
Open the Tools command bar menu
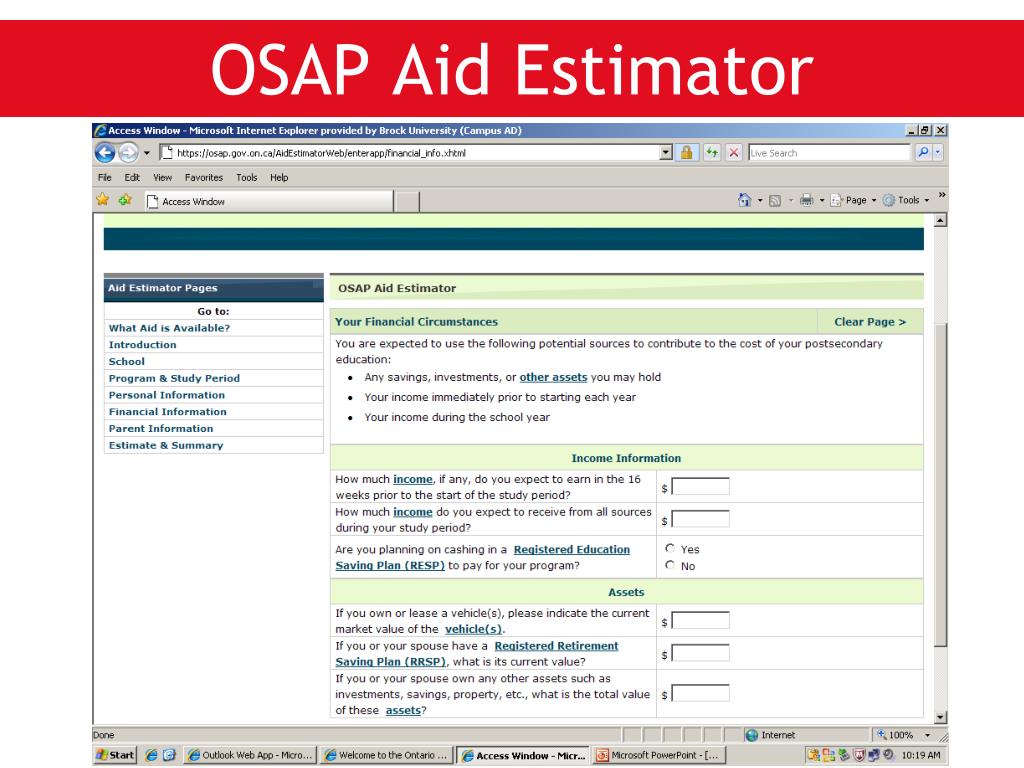(x=906, y=200)
